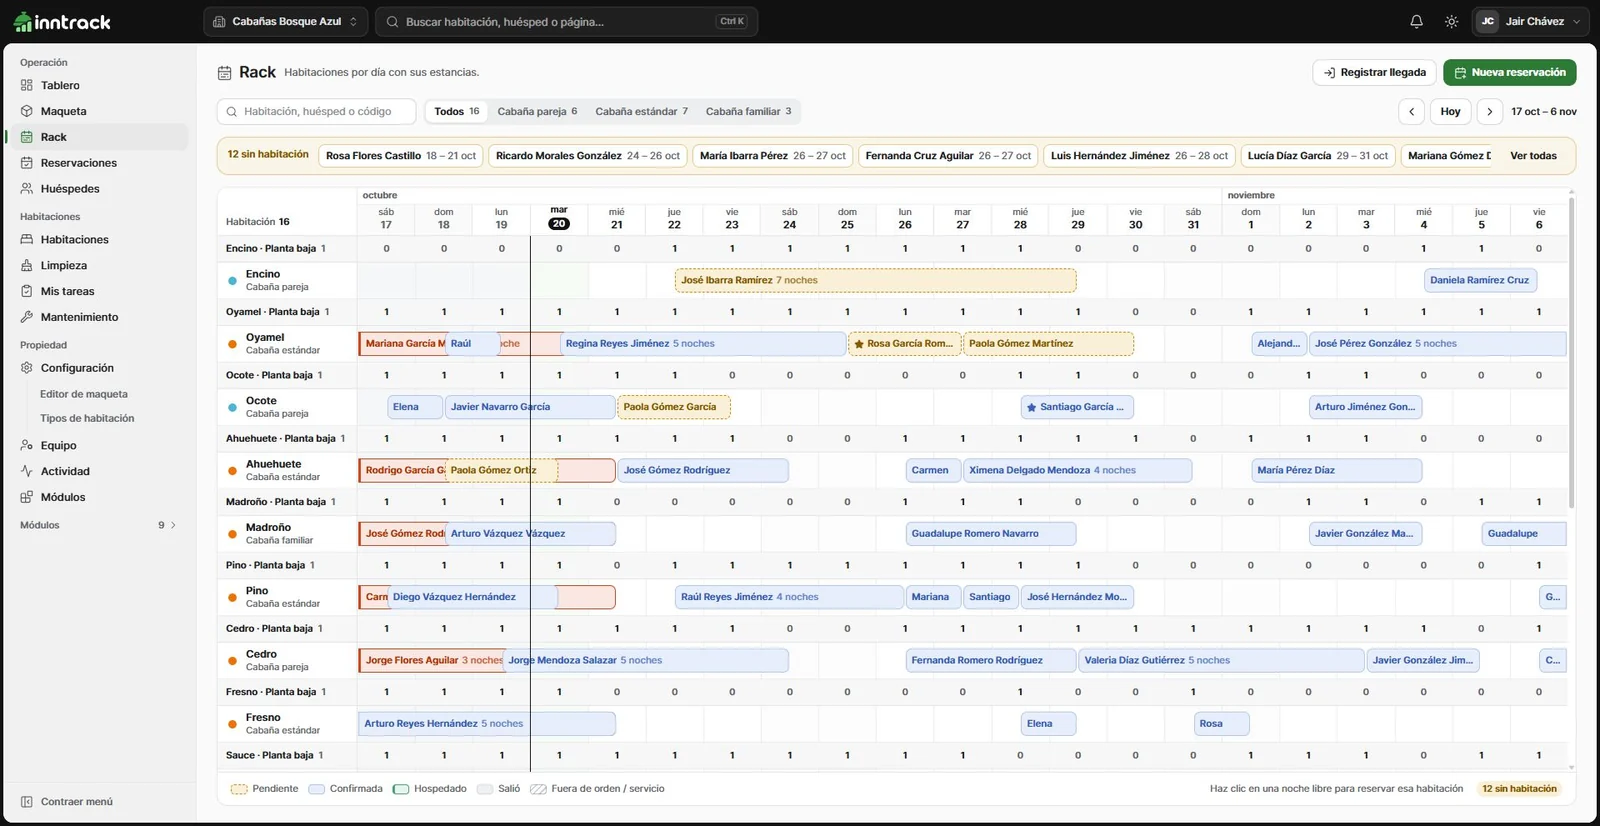Go to the next date range
The height and width of the screenshot is (826, 1600).
click(1489, 112)
